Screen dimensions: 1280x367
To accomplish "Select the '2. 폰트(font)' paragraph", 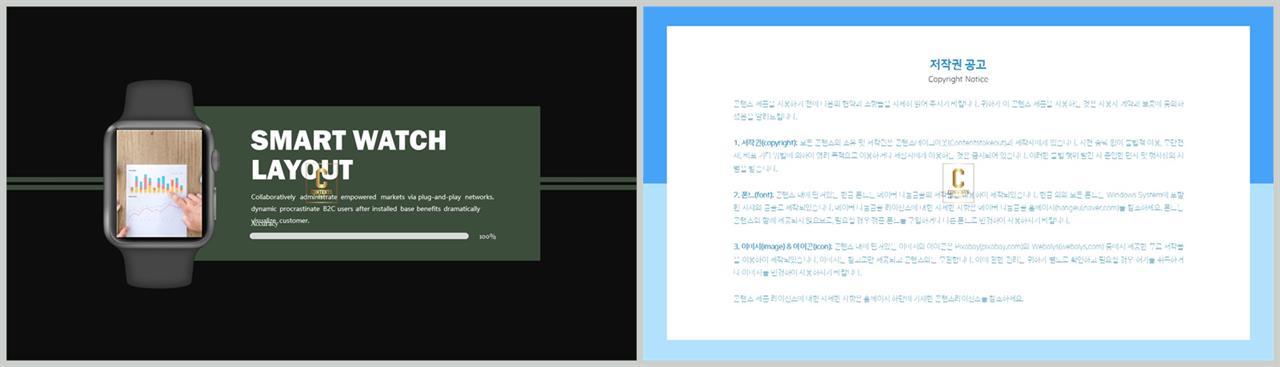I will pos(958,207).
